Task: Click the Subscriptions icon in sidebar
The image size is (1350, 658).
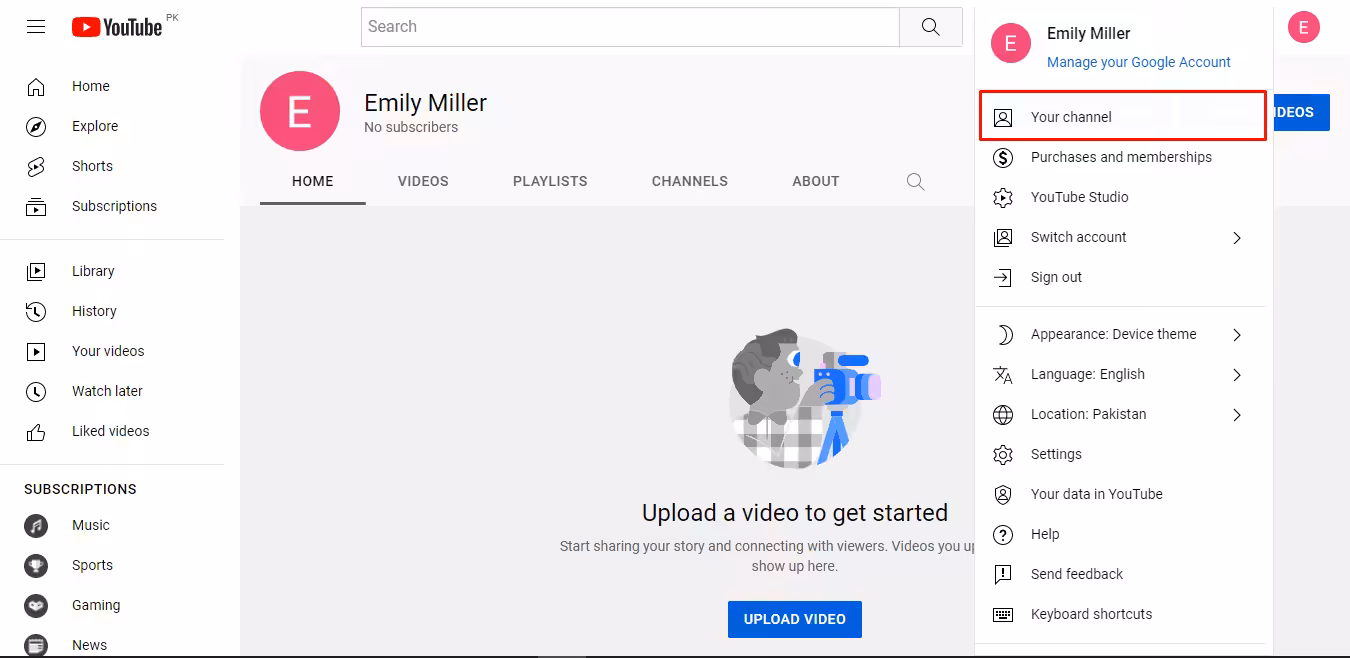Action: [x=36, y=207]
